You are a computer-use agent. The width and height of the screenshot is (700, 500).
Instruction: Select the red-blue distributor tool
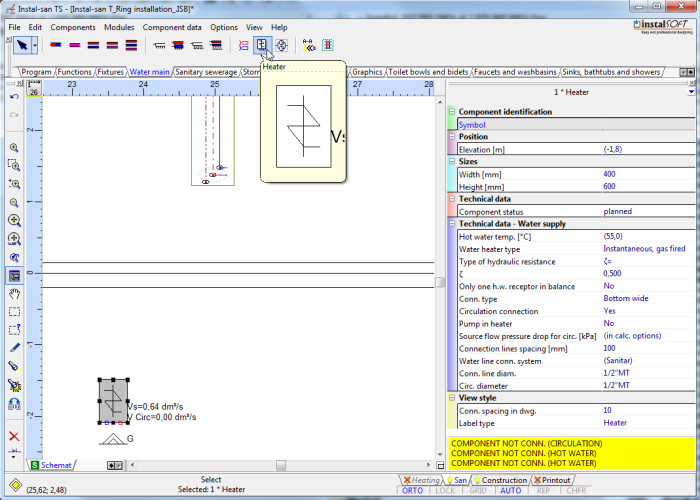pyautogui.click(x=178, y=45)
